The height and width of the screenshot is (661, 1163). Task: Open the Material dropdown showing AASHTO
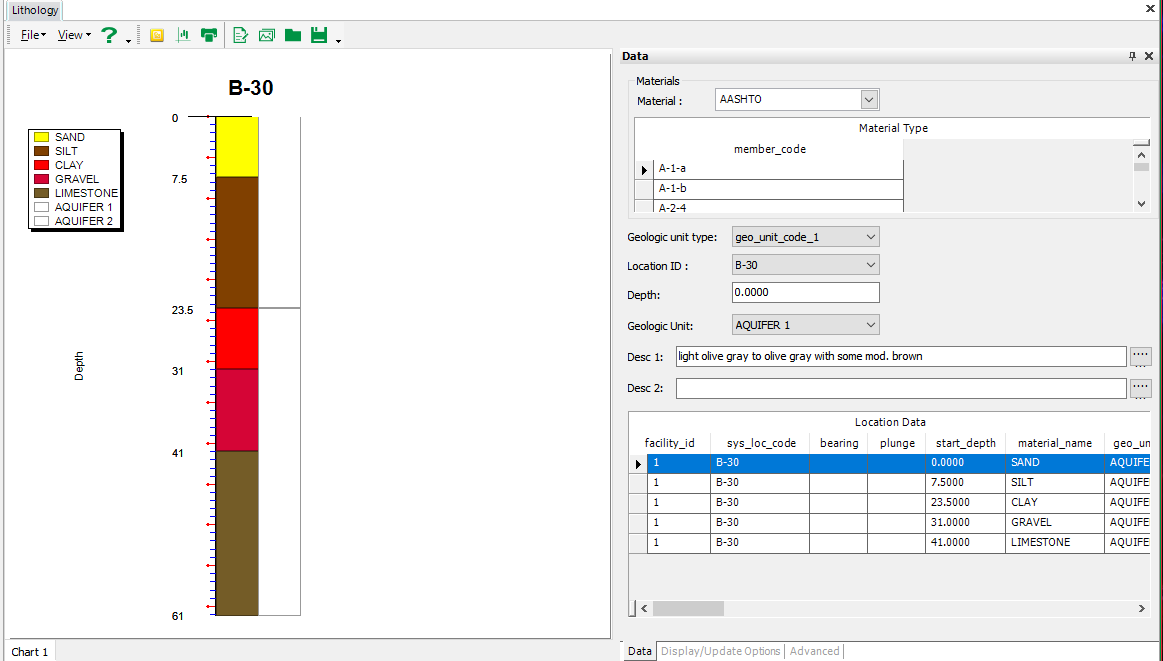pos(869,100)
